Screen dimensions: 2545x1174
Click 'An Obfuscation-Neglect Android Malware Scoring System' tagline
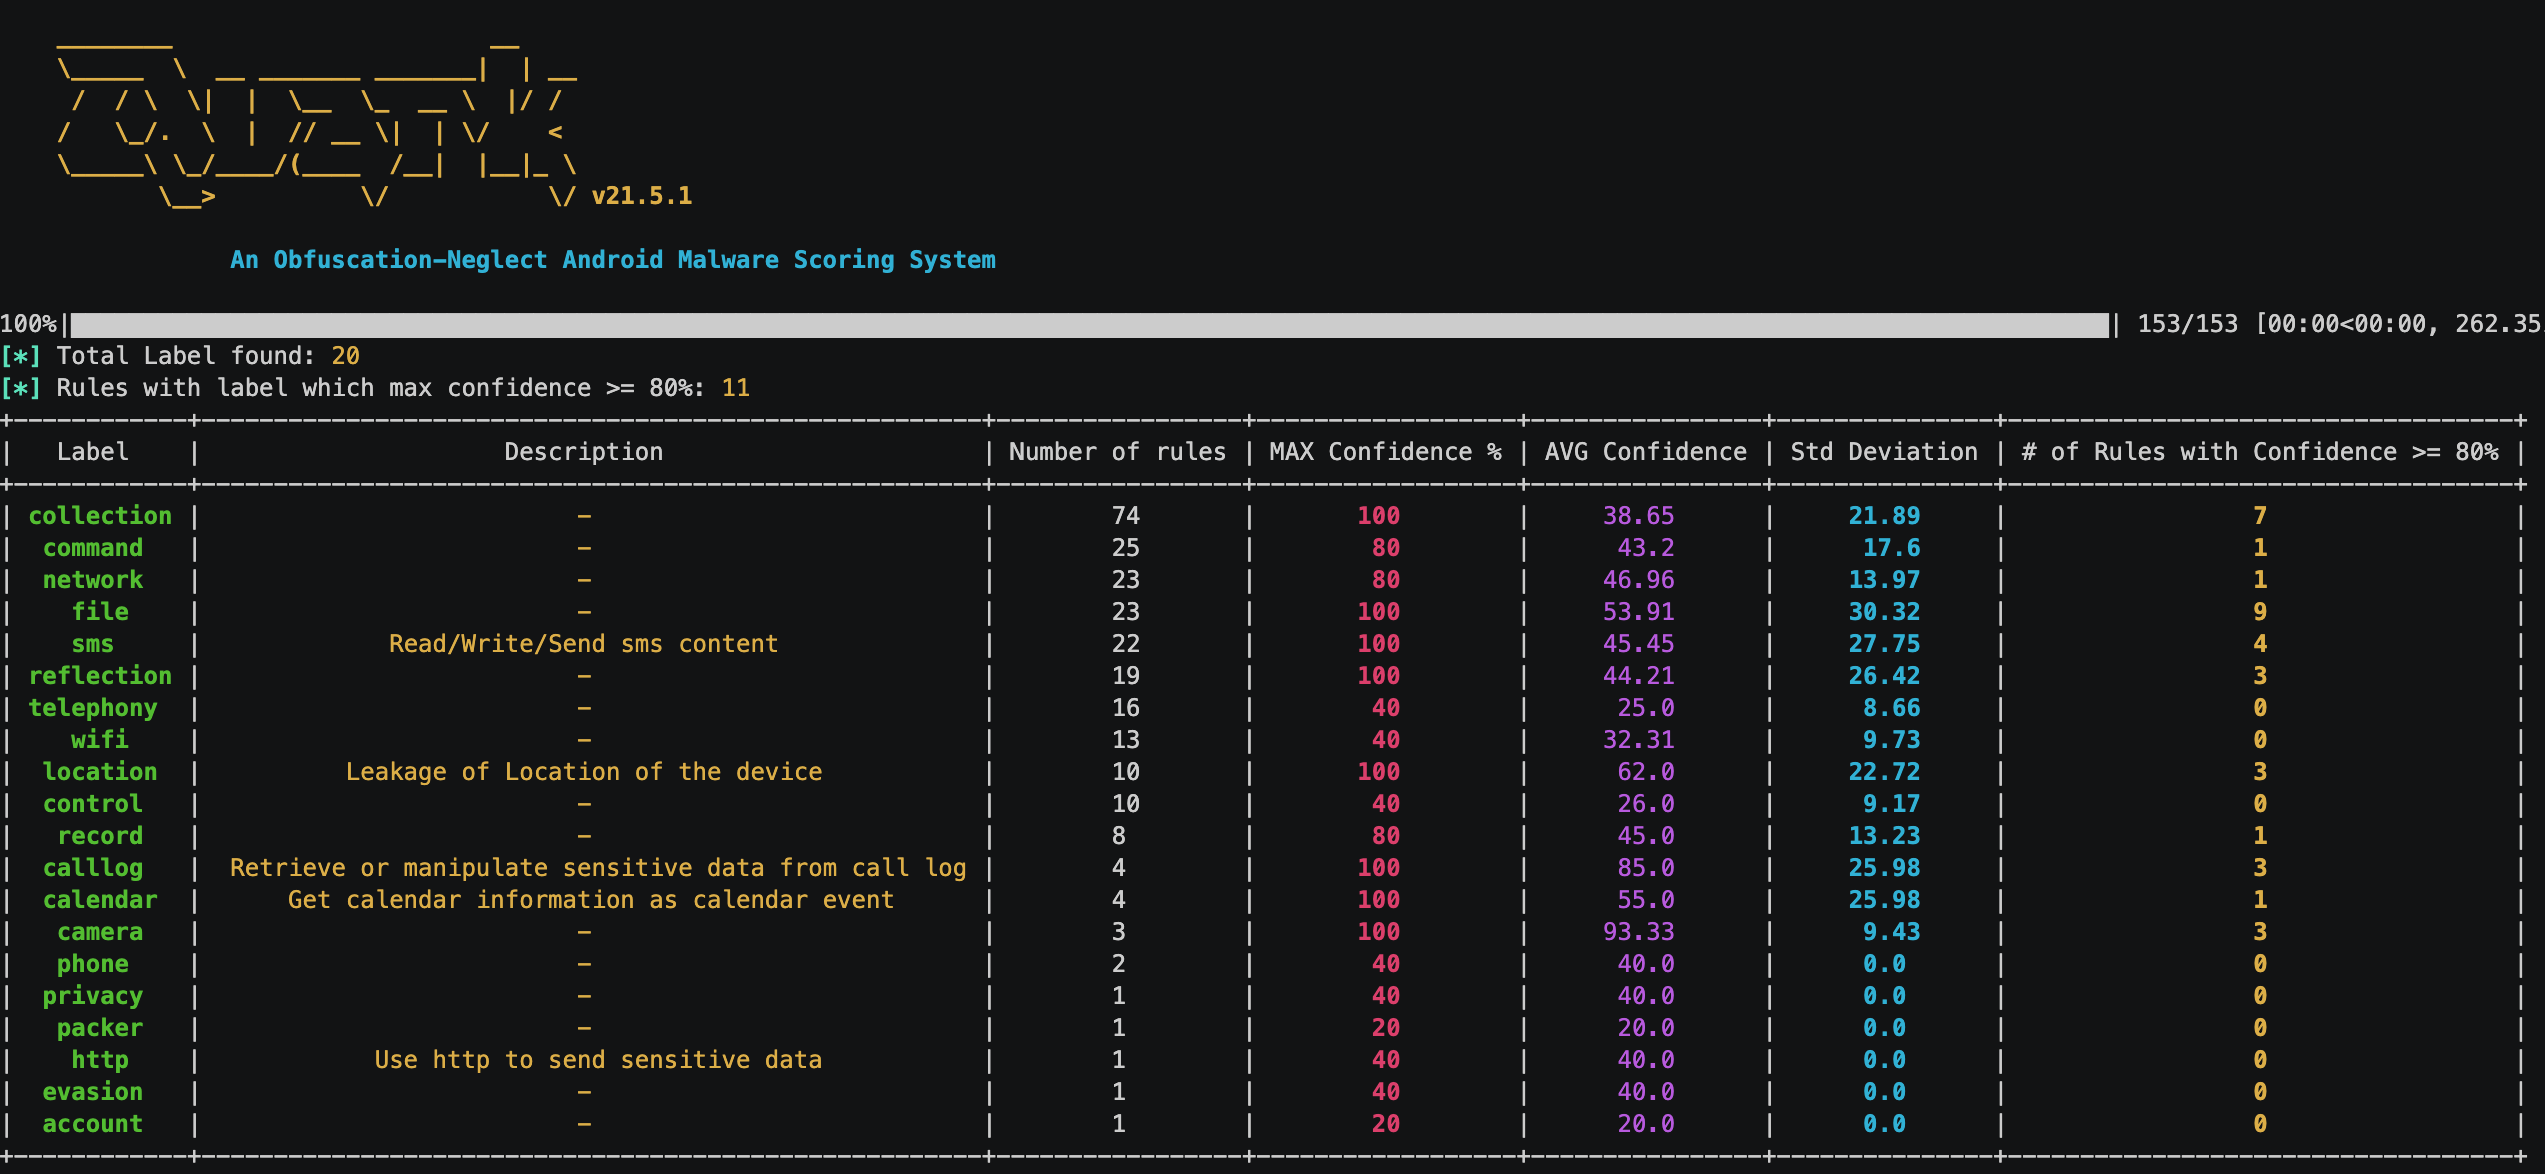coord(612,260)
